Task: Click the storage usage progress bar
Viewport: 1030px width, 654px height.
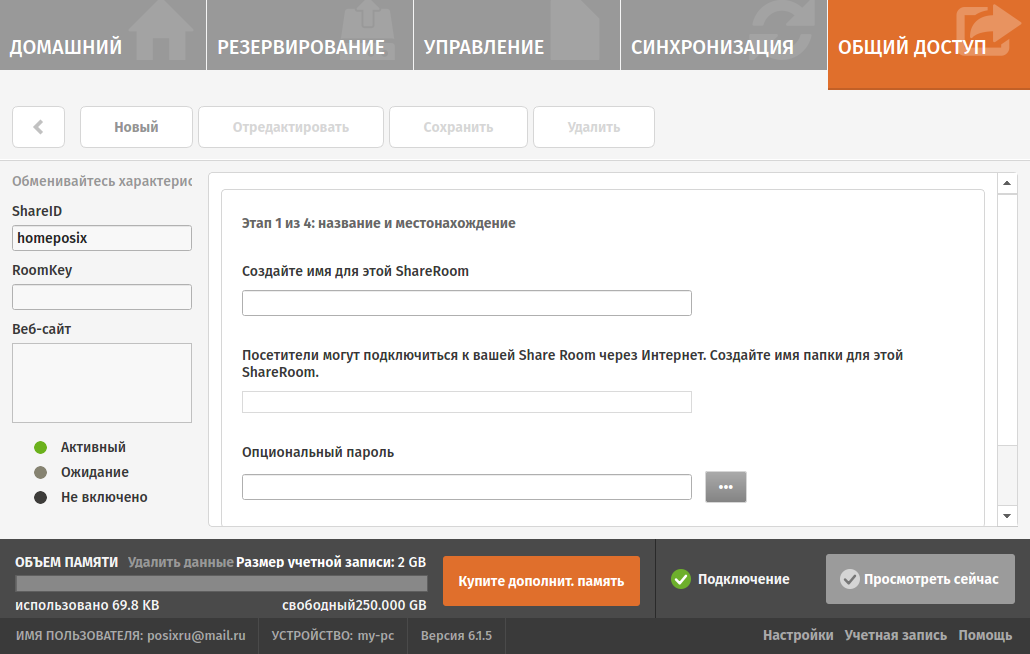Action: (x=221, y=583)
